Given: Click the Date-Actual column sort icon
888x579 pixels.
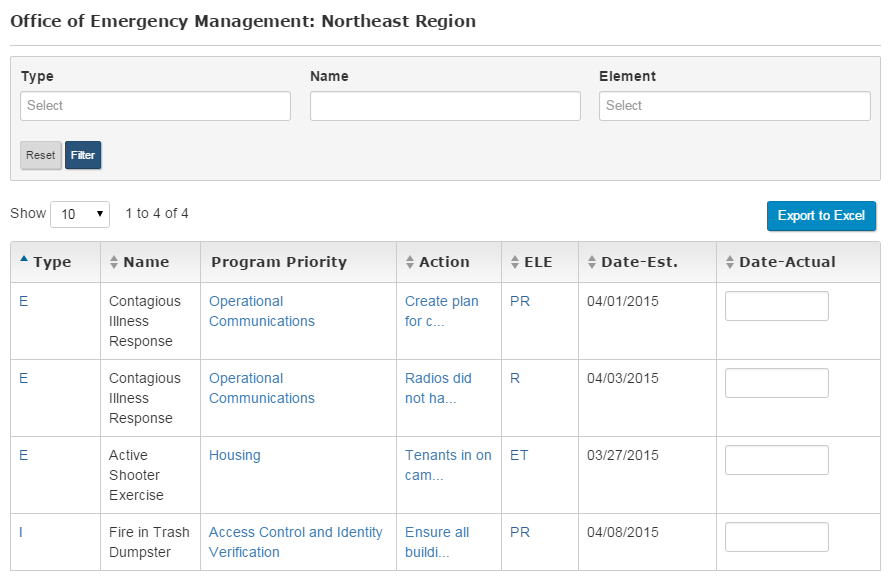Looking at the screenshot, I should coord(730,262).
